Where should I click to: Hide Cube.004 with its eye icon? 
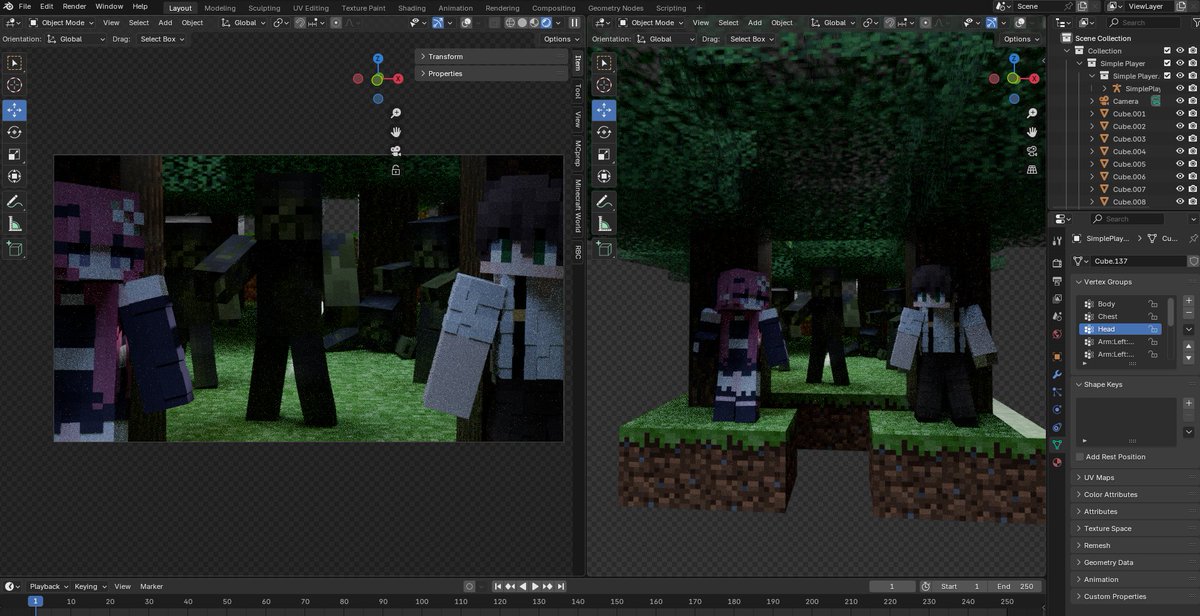[x=1180, y=152]
